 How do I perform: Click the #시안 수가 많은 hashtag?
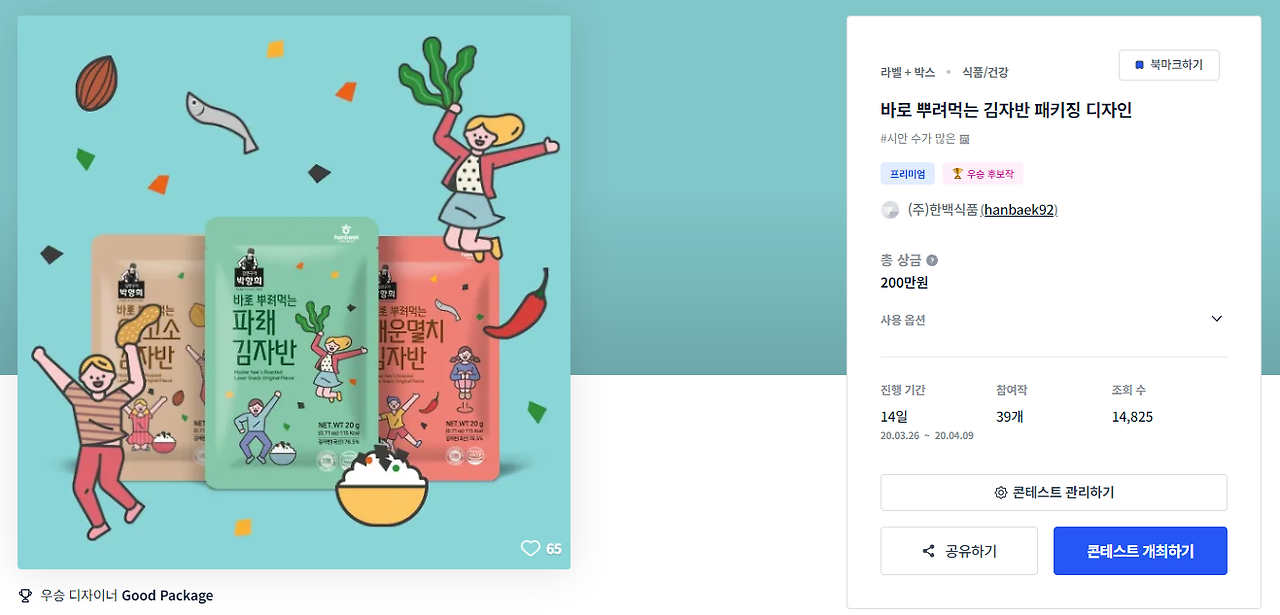(x=918, y=139)
